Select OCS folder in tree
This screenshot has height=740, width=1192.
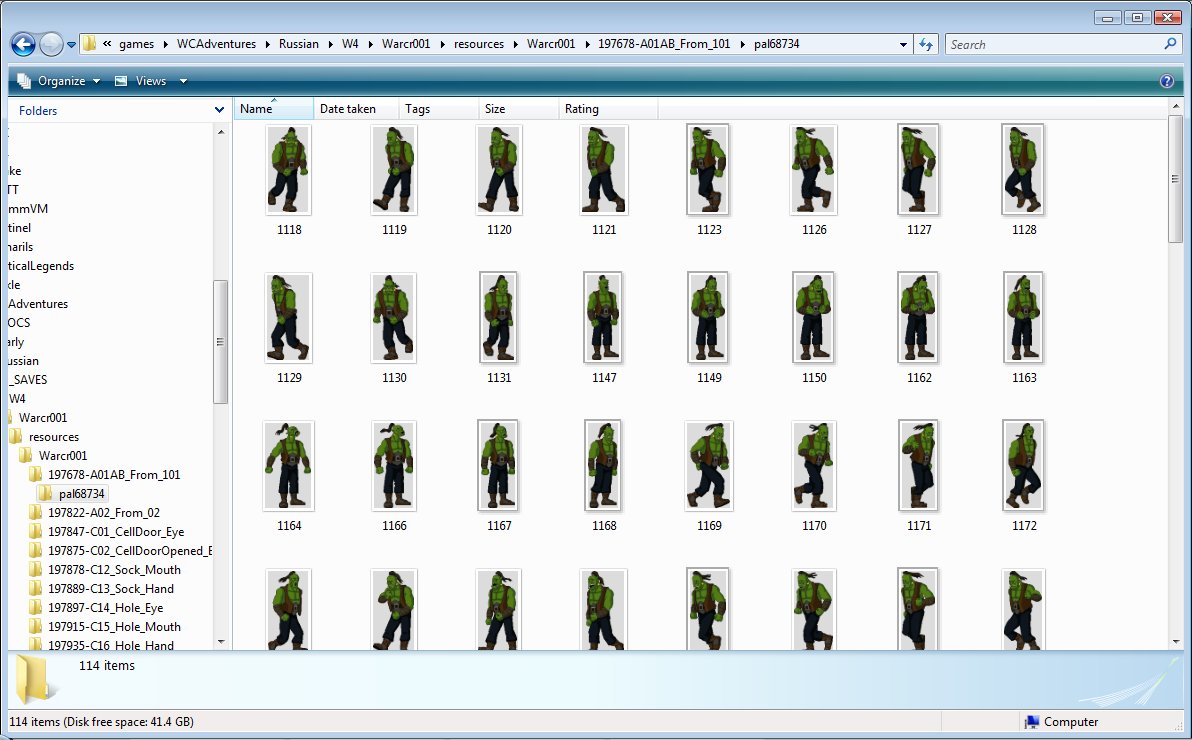pos(19,322)
